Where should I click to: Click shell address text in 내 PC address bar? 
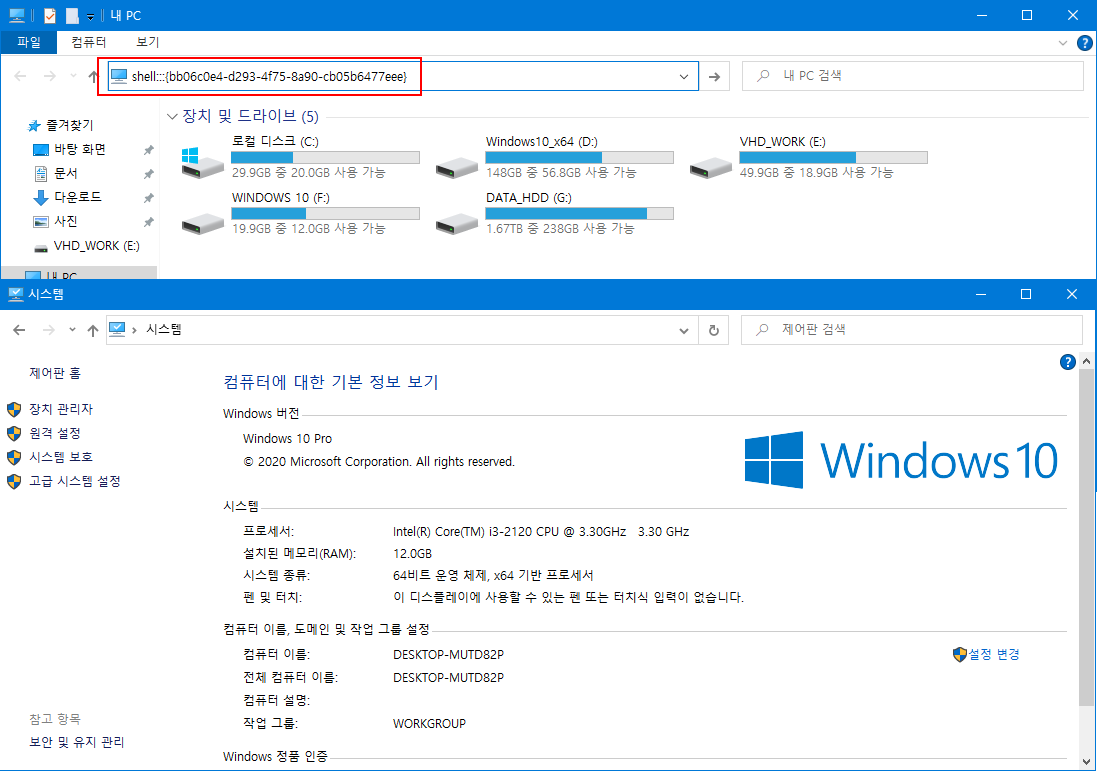[269, 76]
